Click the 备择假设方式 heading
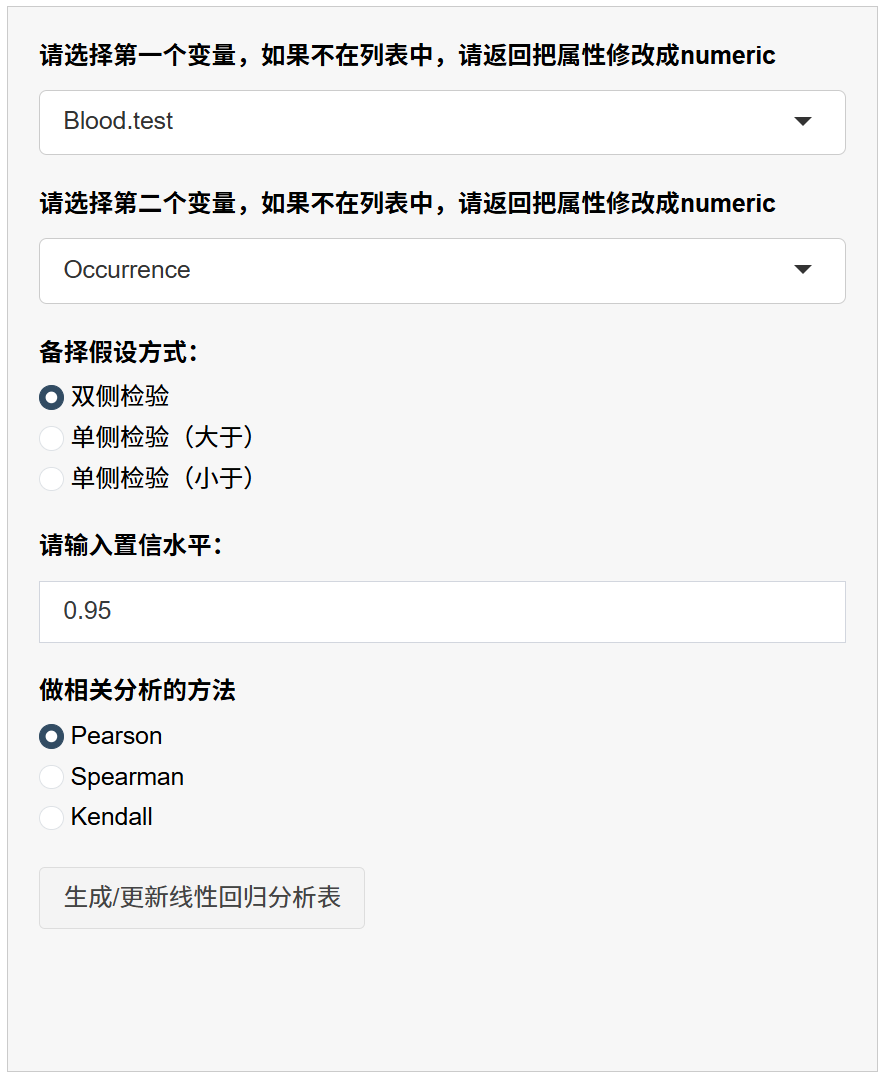Screen dimensions: 894x1086 pyautogui.click(x=119, y=352)
